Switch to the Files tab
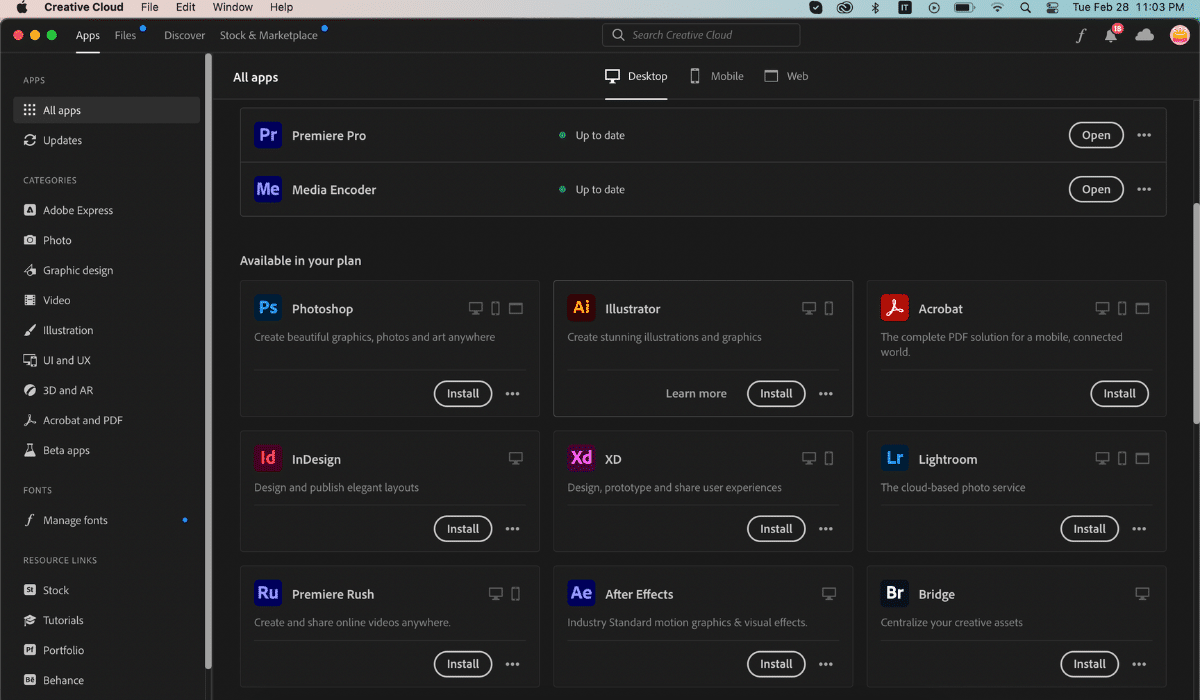The image size is (1200, 700). tap(125, 35)
